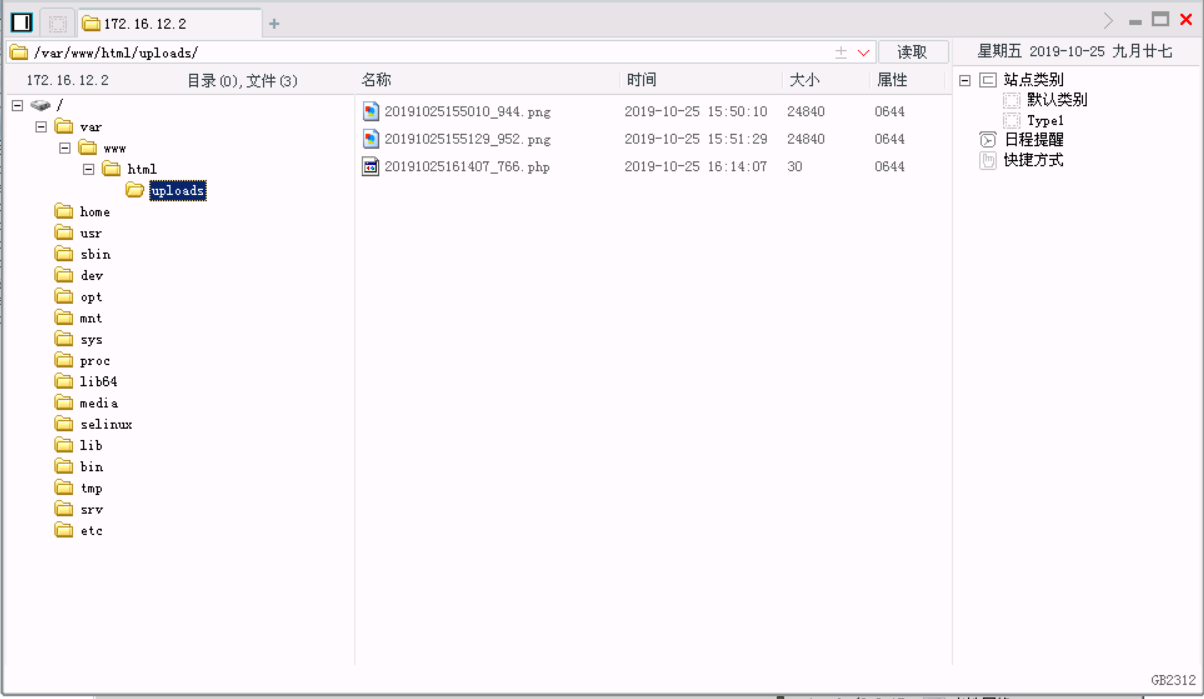
Task: Select the Type1 category checkbox
Action: pyautogui.click(x=1011, y=120)
